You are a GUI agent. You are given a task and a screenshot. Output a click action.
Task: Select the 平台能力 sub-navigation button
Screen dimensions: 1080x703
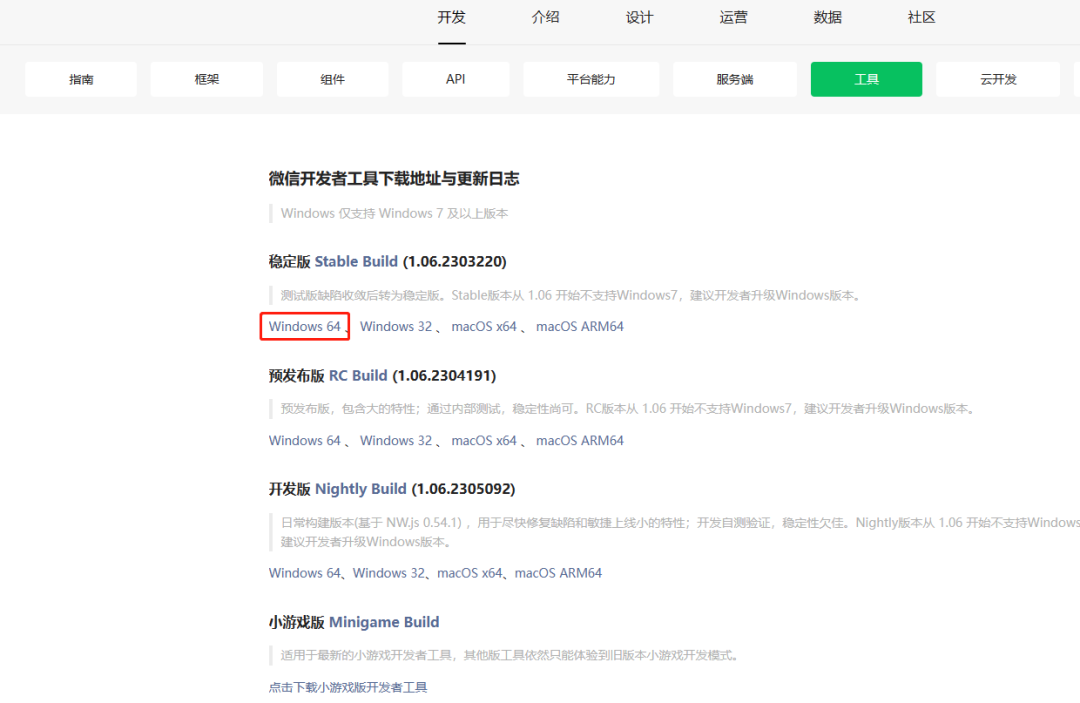(x=591, y=79)
